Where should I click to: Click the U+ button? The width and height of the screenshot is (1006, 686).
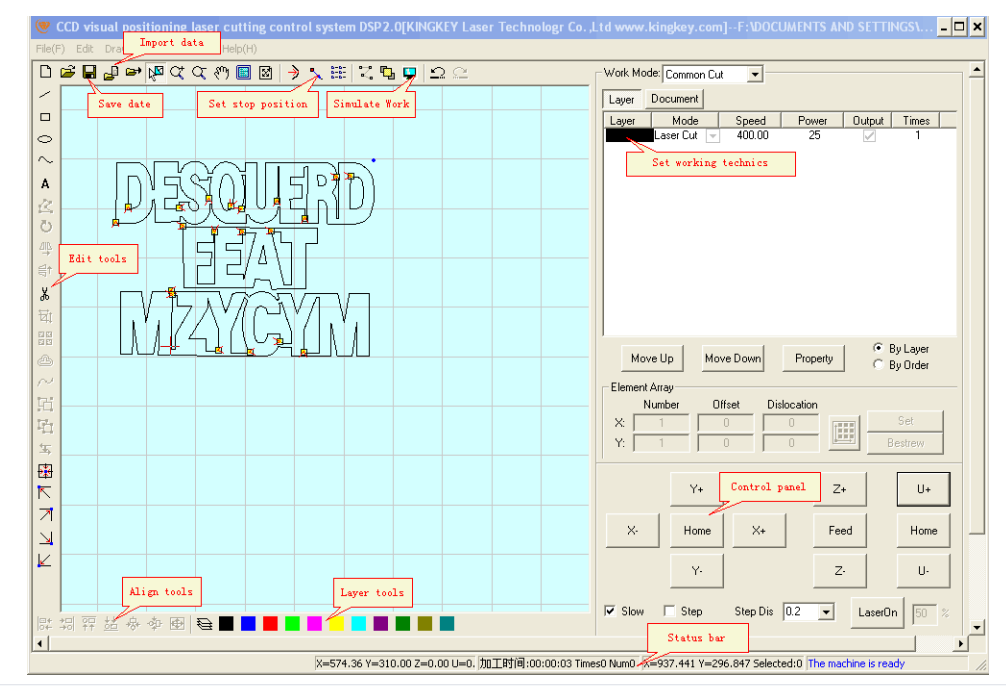(923, 489)
